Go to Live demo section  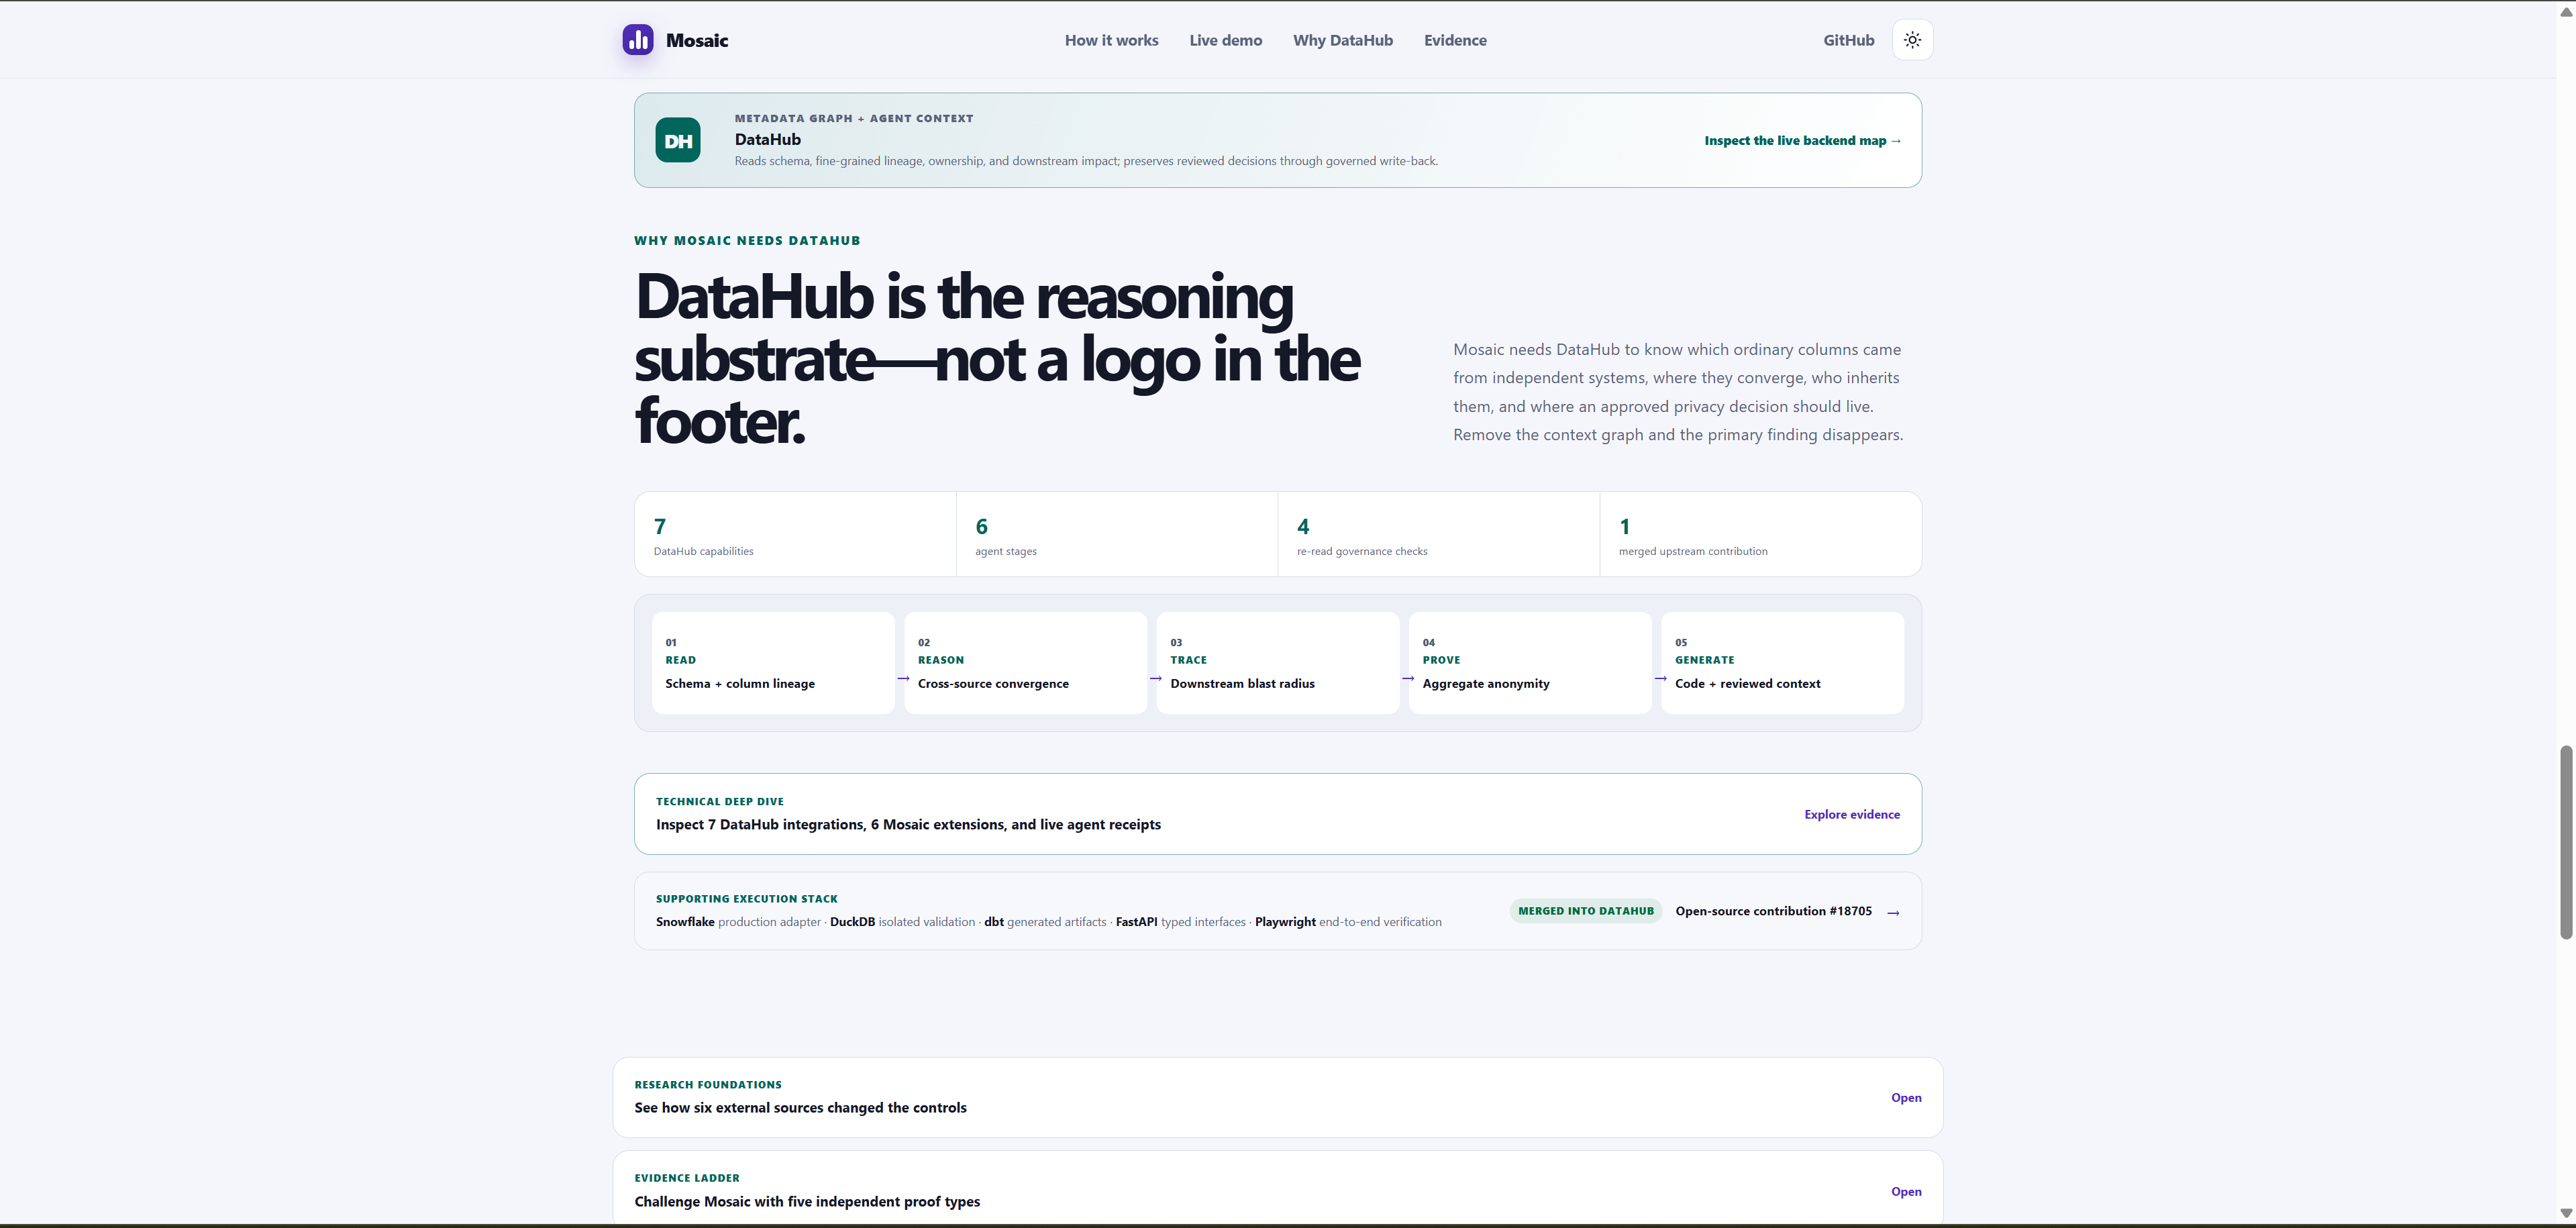pyautogui.click(x=1225, y=40)
